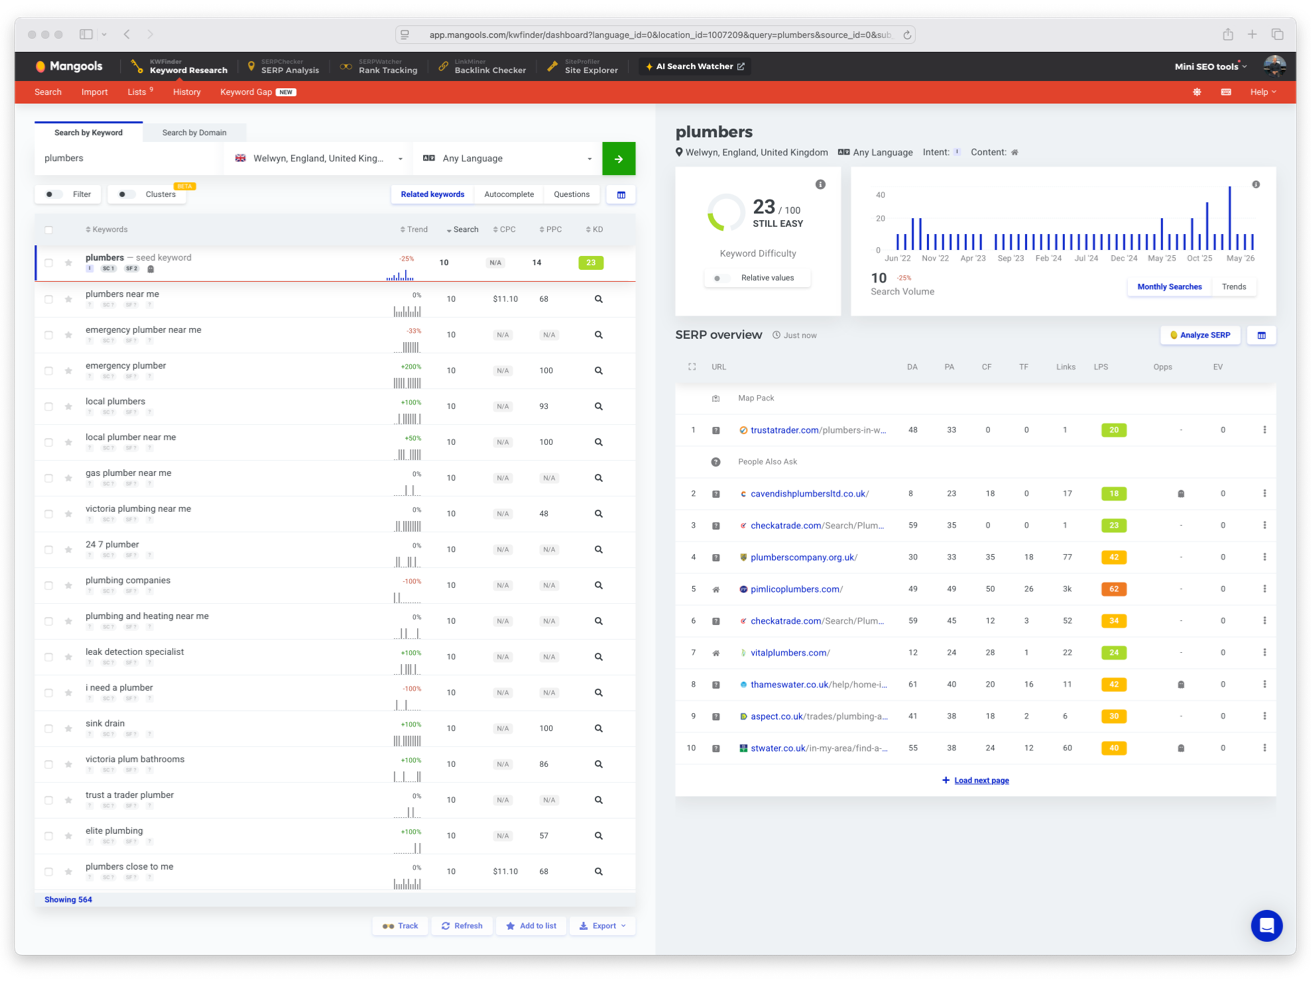This screenshot has height=983, width=1311.
Task: Click the Add to list button
Action: pyautogui.click(x=531, y=926)
